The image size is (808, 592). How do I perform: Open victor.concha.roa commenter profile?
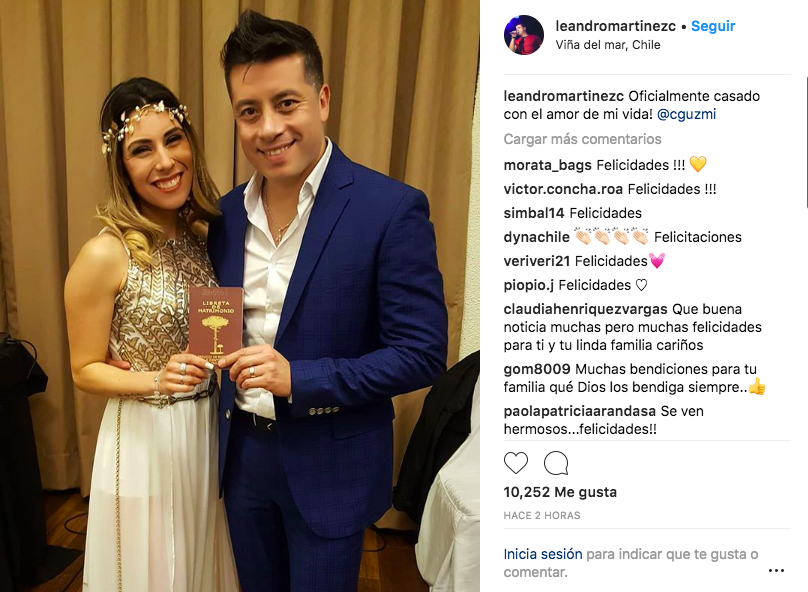[x=563, y=189]
